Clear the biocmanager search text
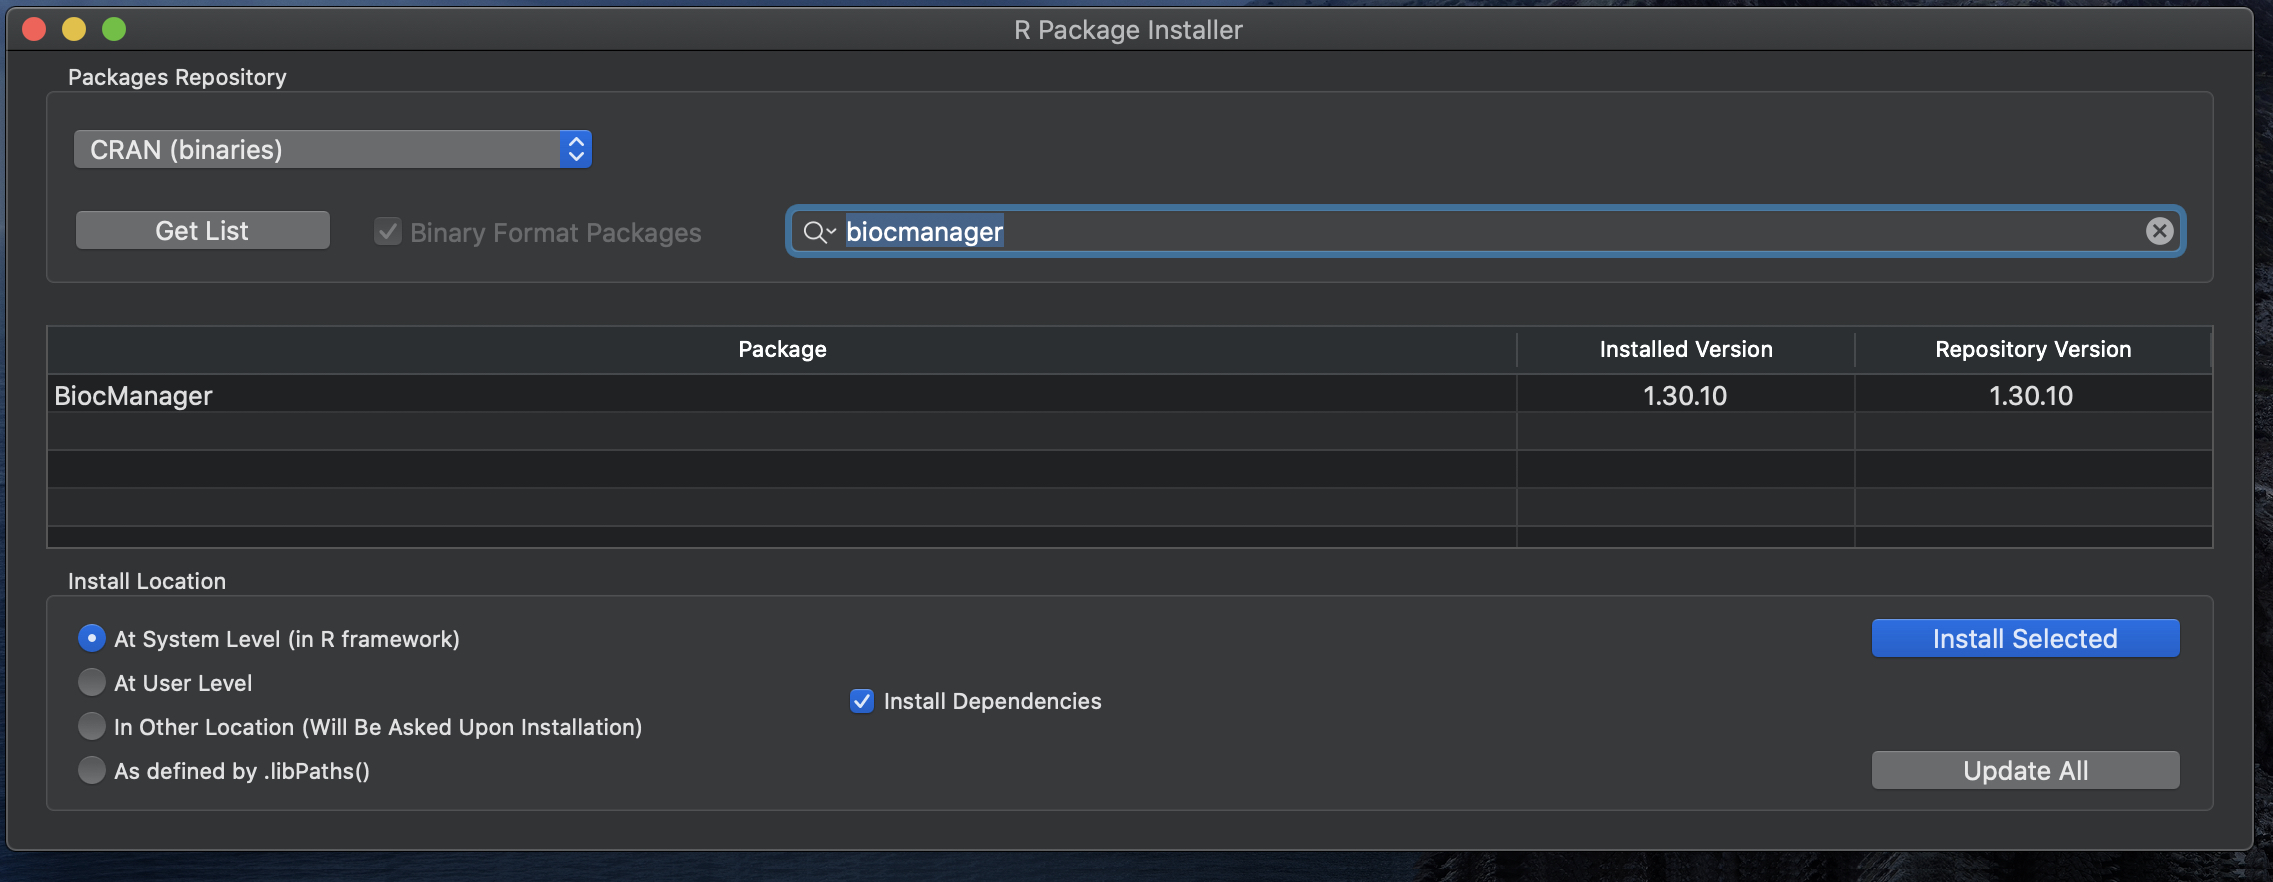Screen dimensions: 2273x882 2159,232
